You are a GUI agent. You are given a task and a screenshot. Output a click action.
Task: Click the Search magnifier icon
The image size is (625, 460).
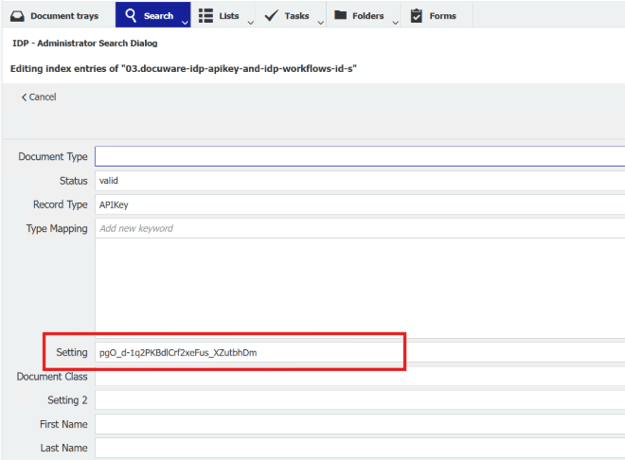coord(130,15)
